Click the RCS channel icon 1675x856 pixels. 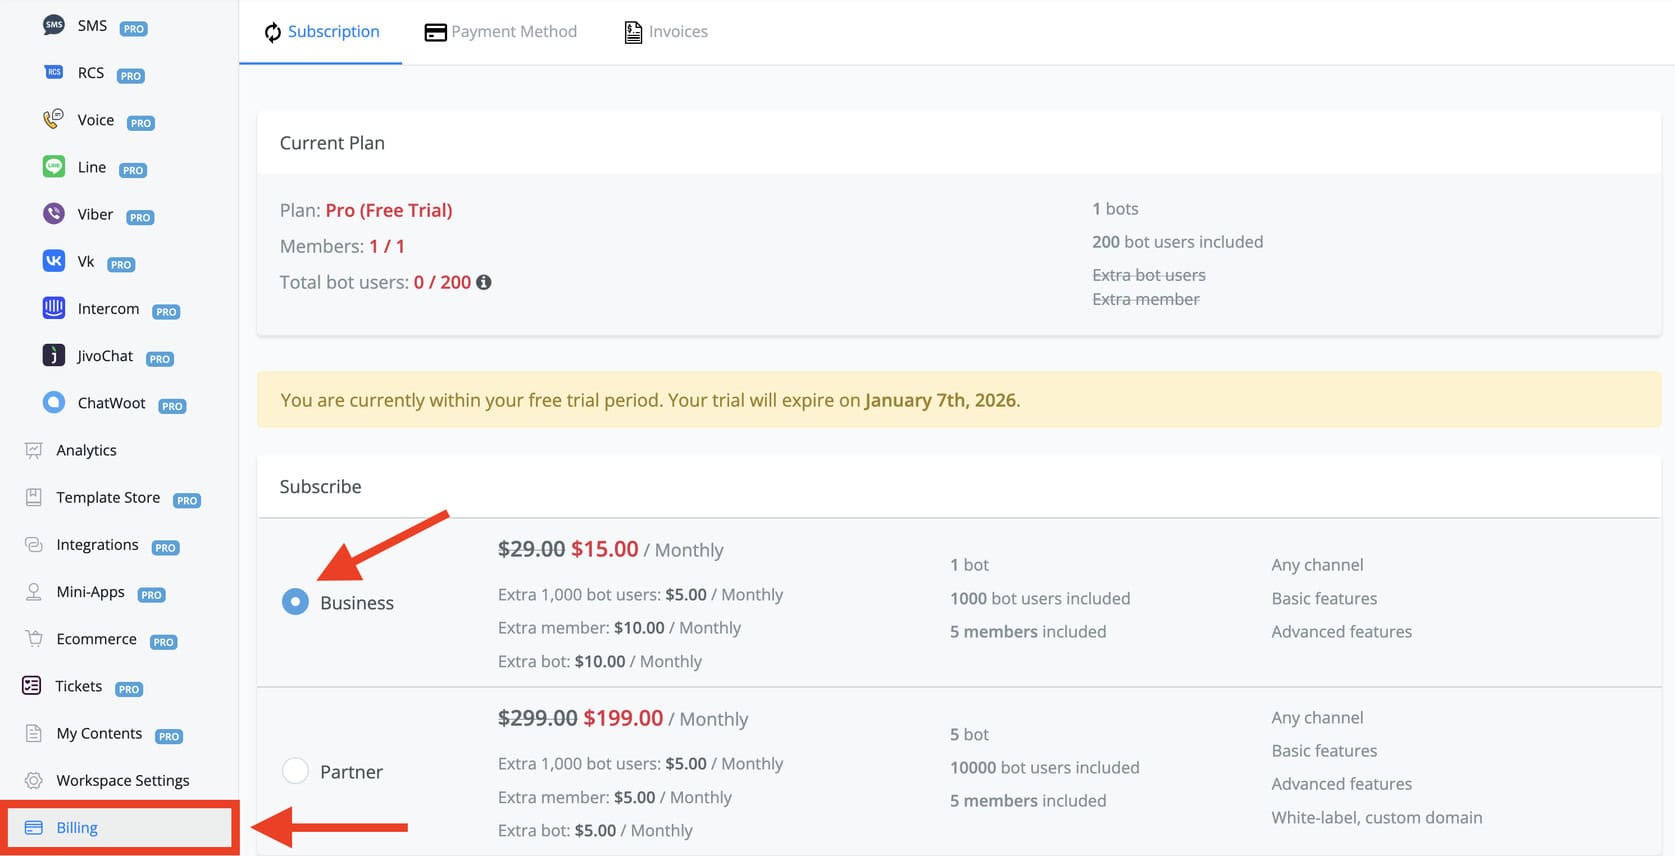54,72
